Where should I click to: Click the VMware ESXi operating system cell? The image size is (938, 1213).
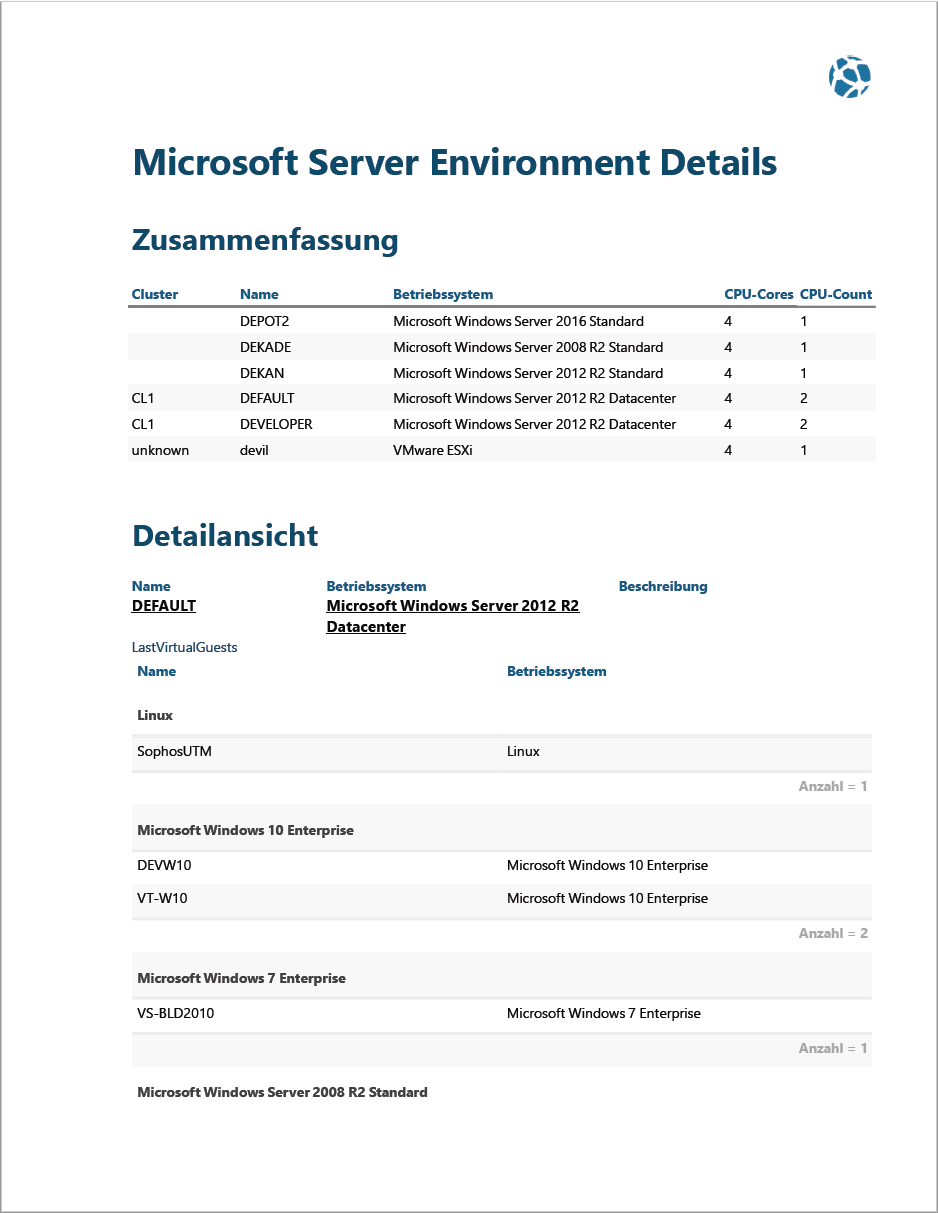433,450
